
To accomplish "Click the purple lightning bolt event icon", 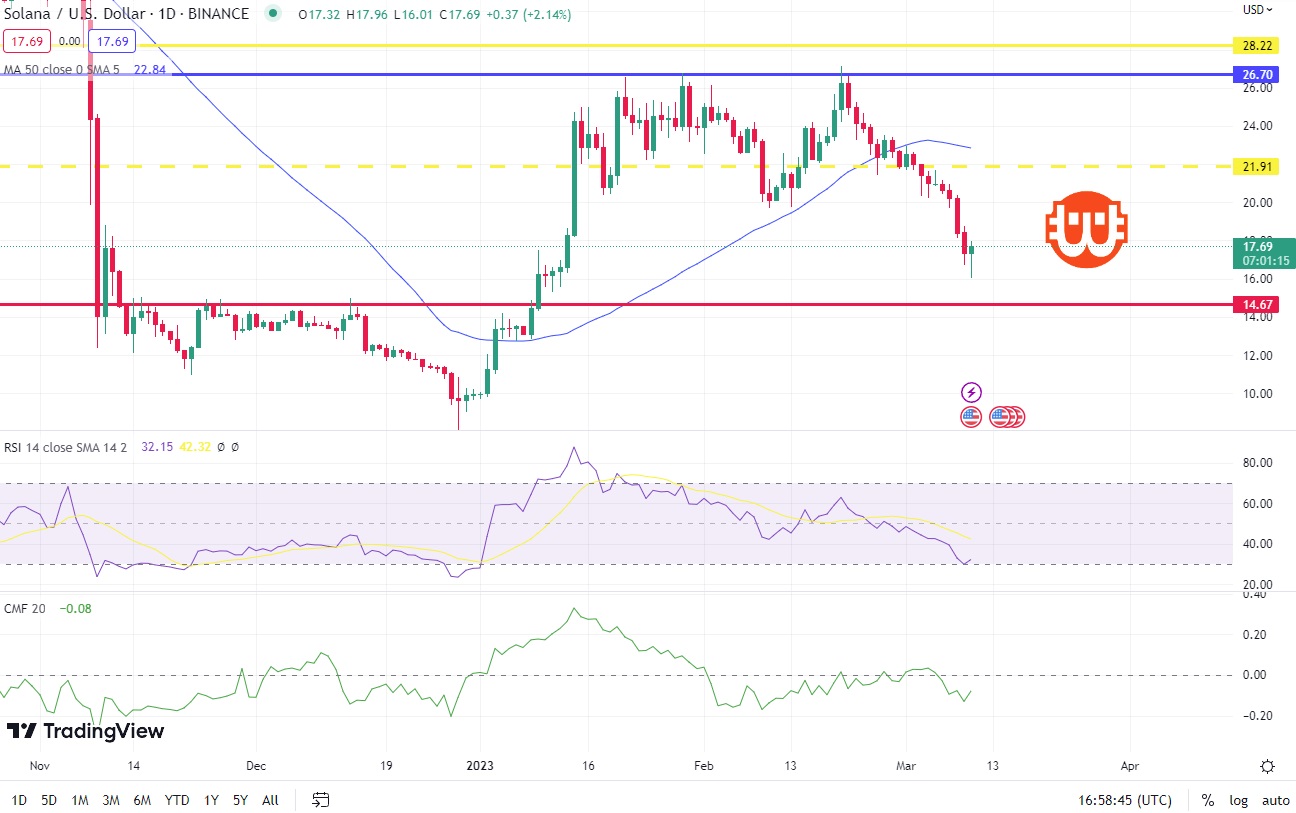I will click(x=971, y=393).
